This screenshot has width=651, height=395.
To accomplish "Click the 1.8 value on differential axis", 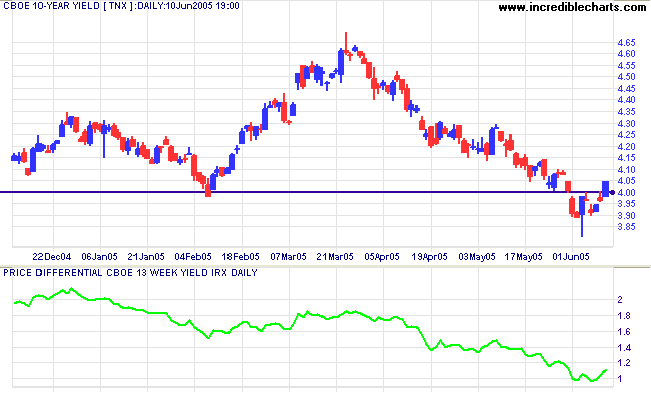I will point(624,316).
